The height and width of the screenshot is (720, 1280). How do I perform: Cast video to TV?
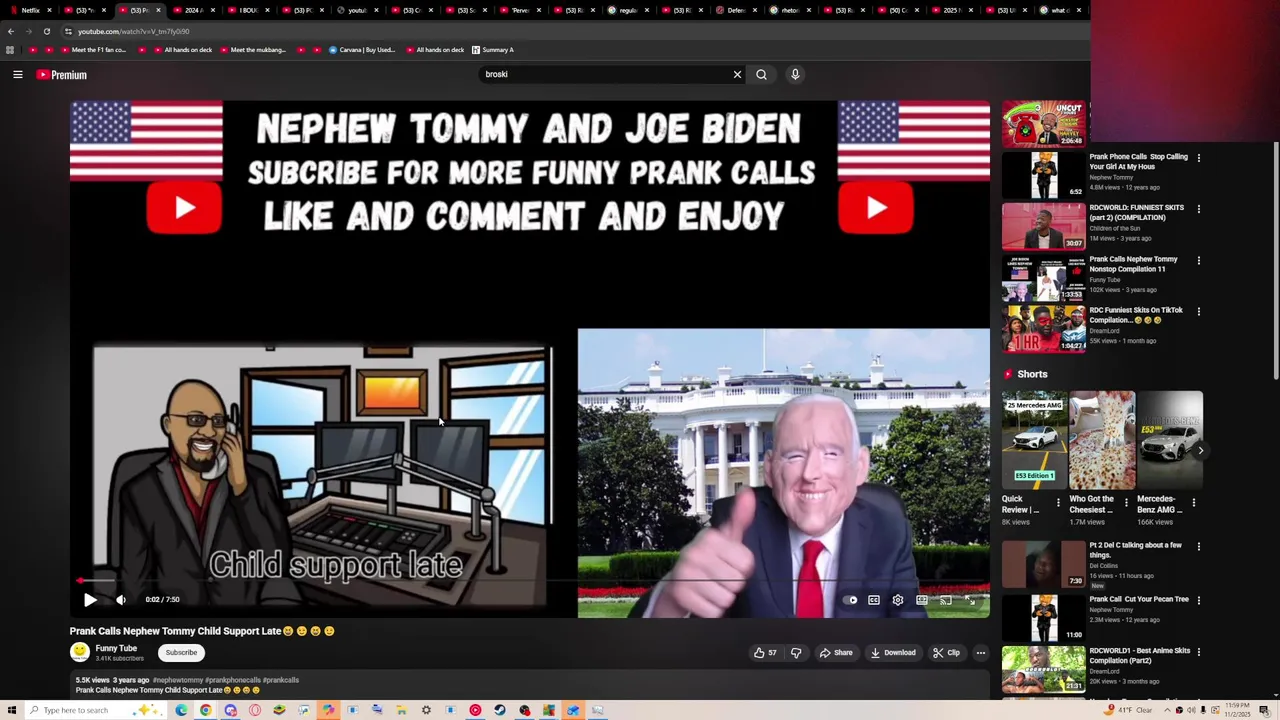(946, 600)
